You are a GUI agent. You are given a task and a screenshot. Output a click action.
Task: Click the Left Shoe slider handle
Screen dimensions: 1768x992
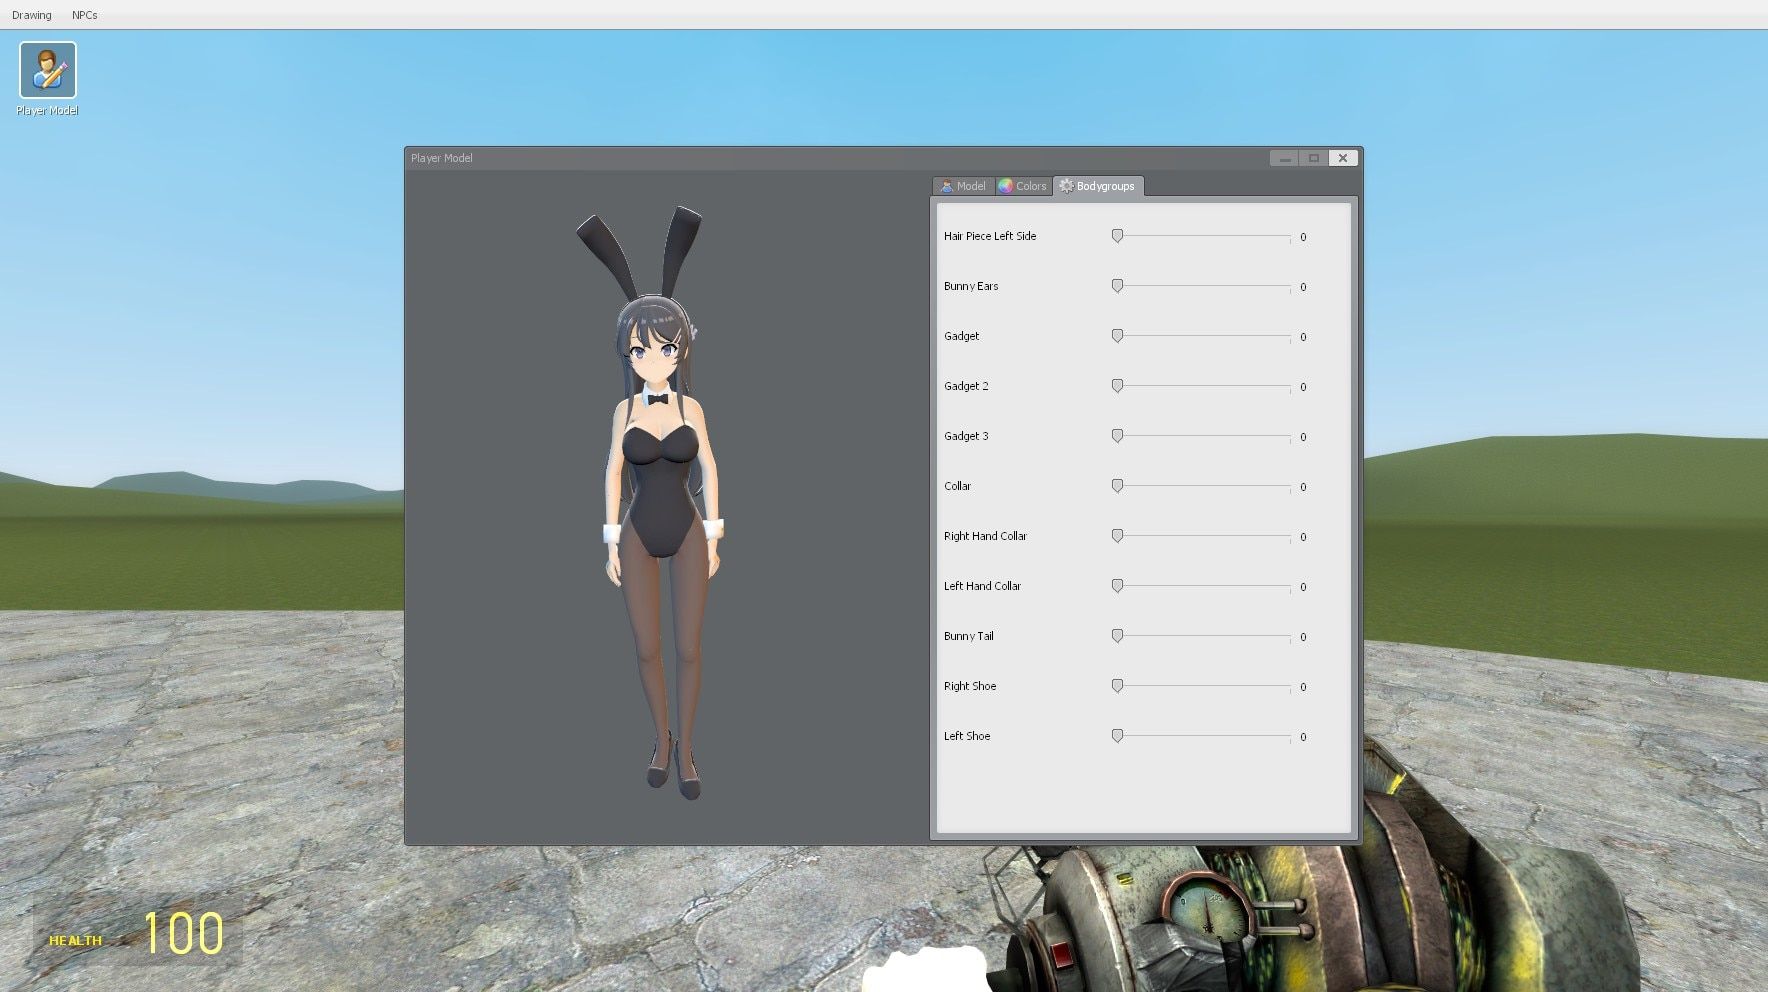pyautogui.click(x=1117, y=736)
